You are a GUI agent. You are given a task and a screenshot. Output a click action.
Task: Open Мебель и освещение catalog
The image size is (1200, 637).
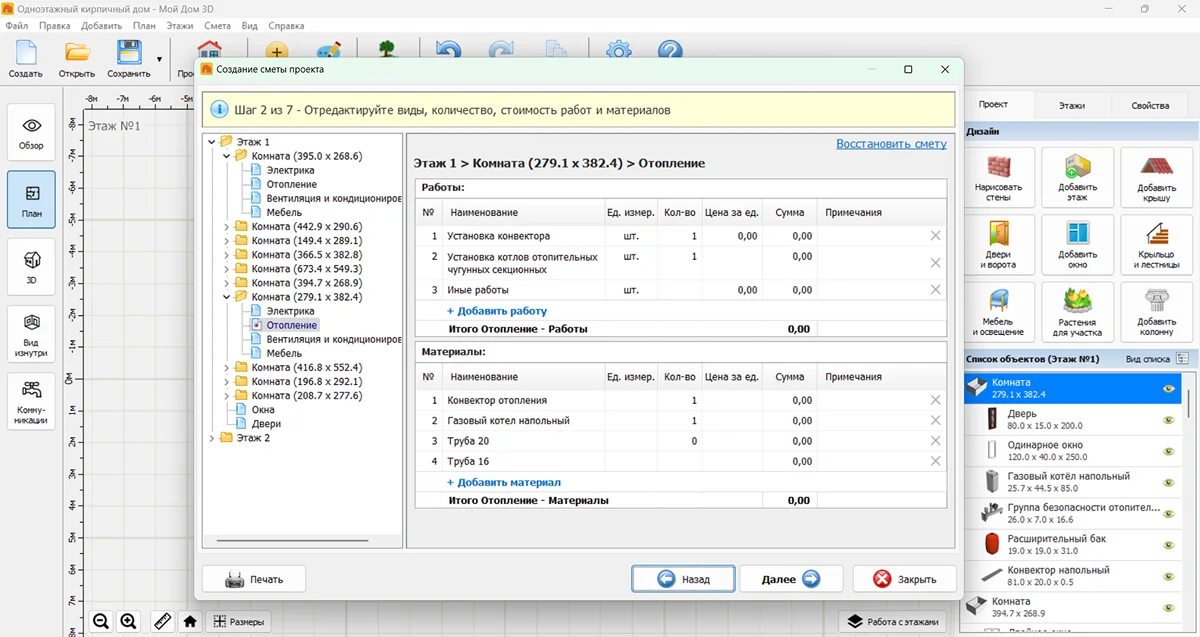[998, 312]
